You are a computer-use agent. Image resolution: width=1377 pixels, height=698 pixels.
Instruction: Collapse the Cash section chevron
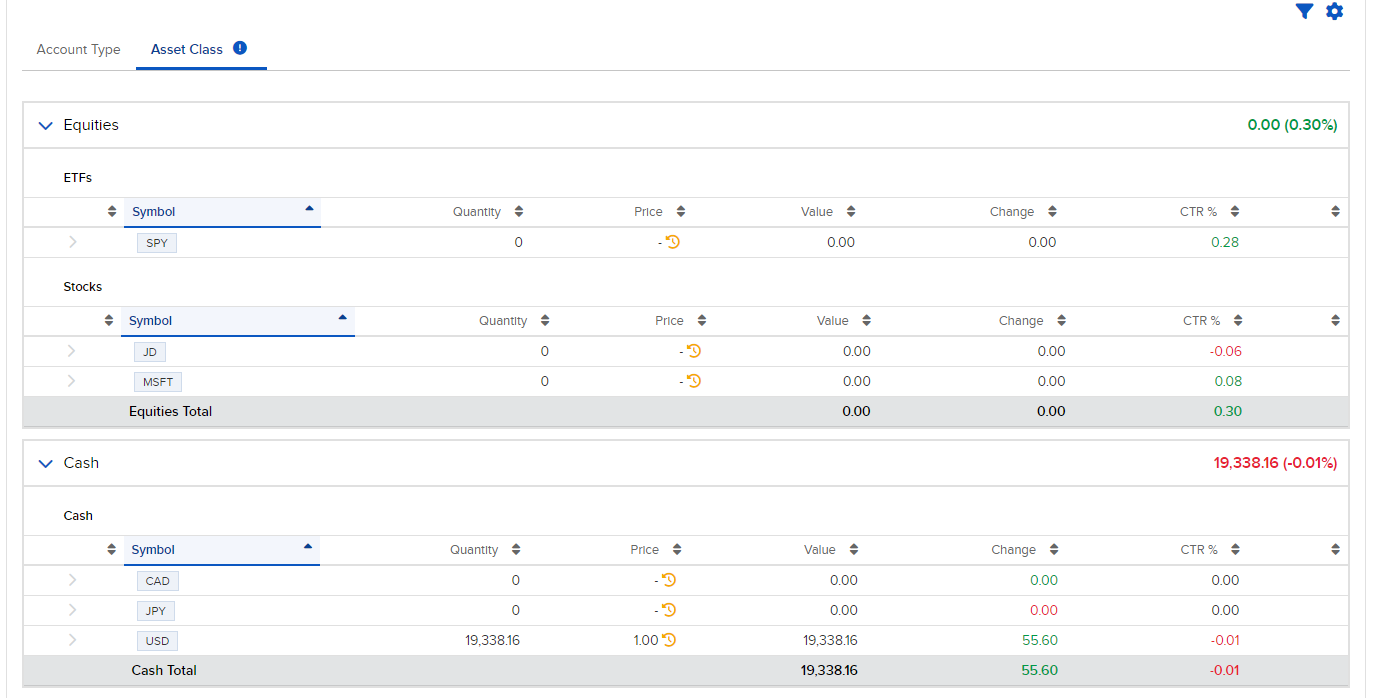(x=45, y=463)
